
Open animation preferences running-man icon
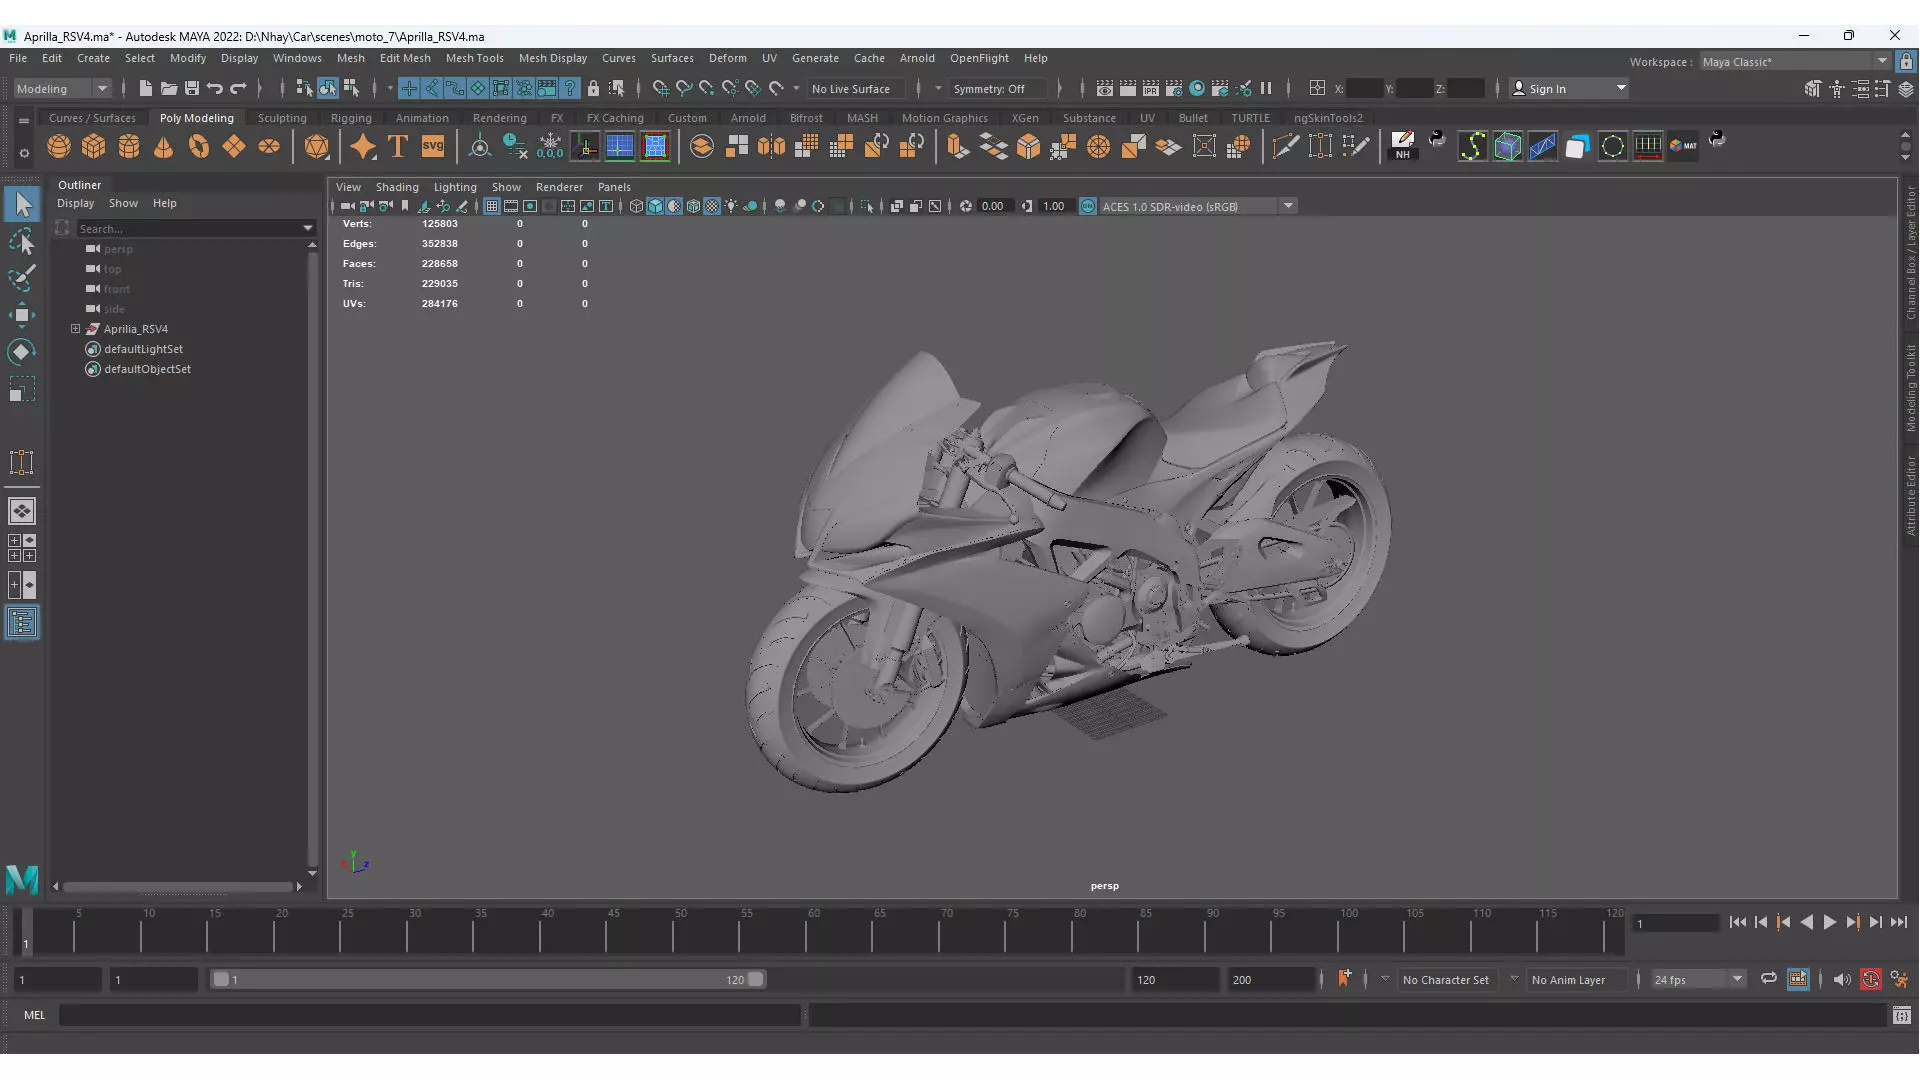coord(1899,980)
